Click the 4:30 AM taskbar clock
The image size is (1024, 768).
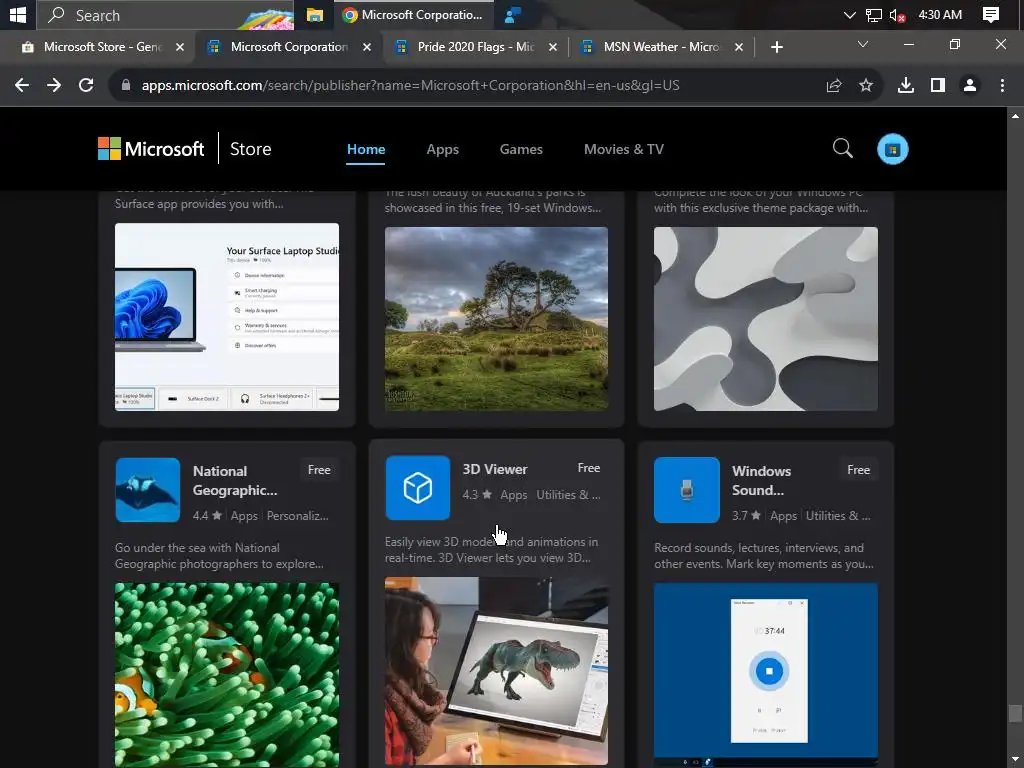coord(939,14)
